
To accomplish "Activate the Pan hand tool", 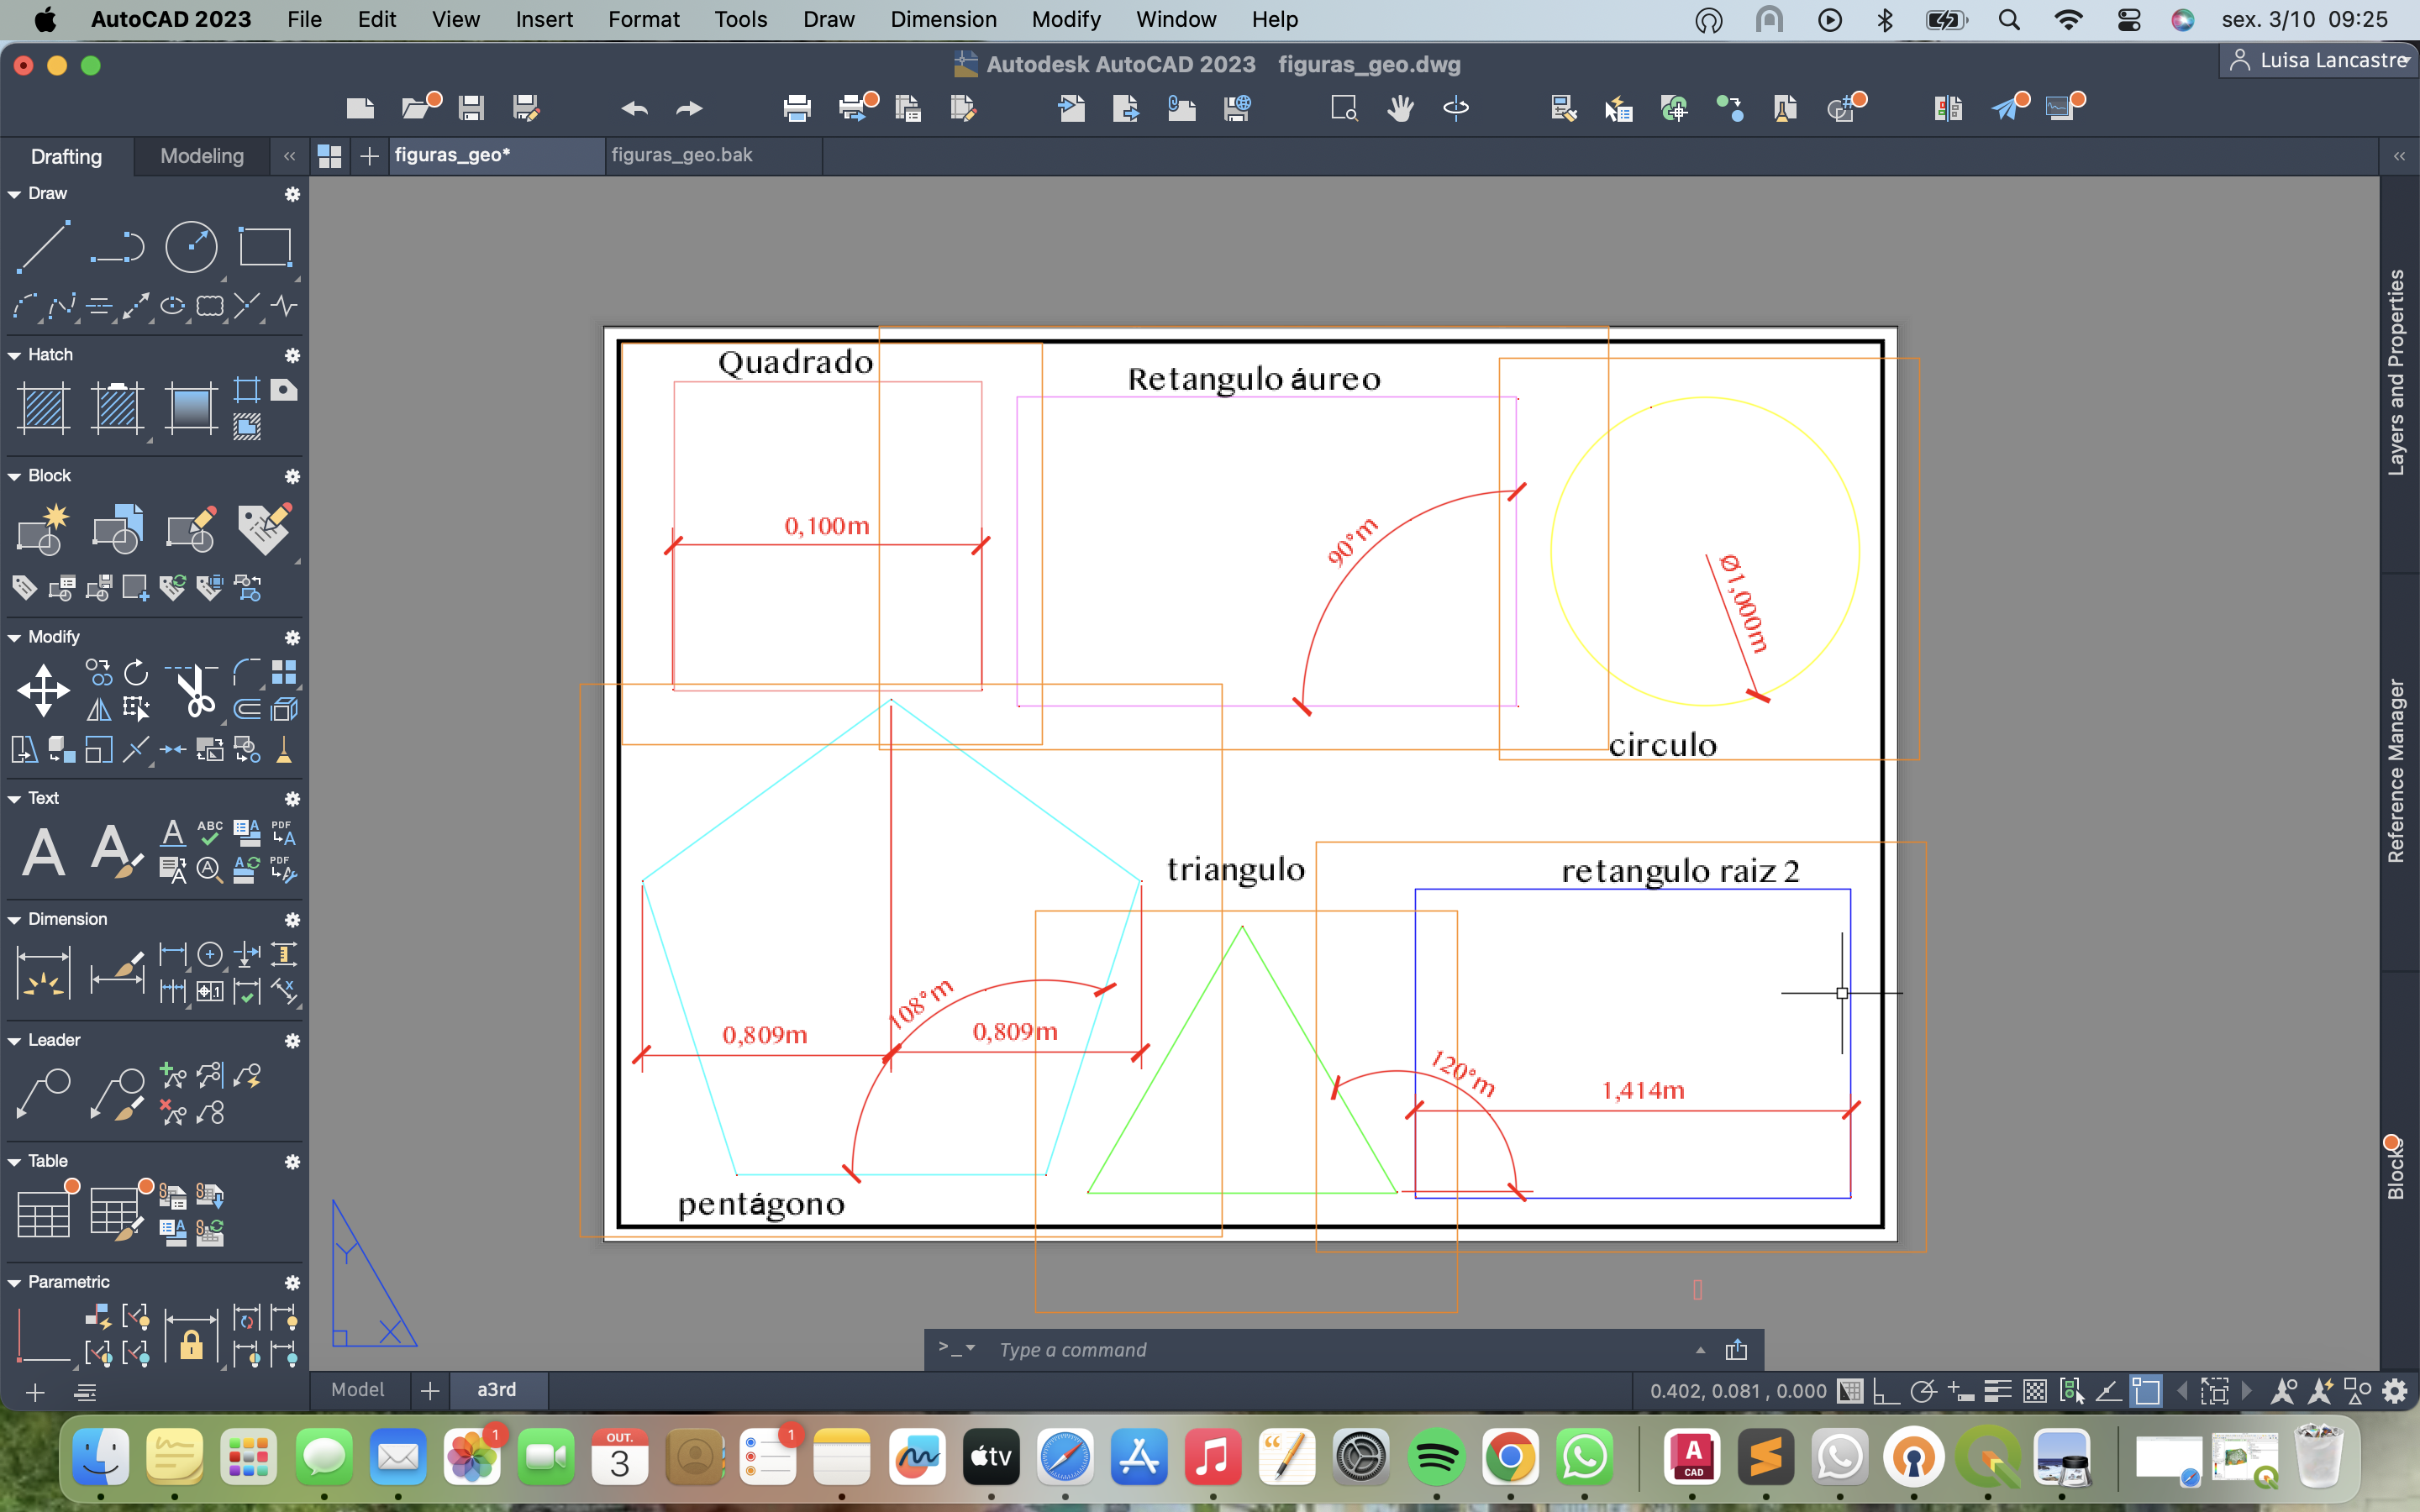I will click(1400, 108).
